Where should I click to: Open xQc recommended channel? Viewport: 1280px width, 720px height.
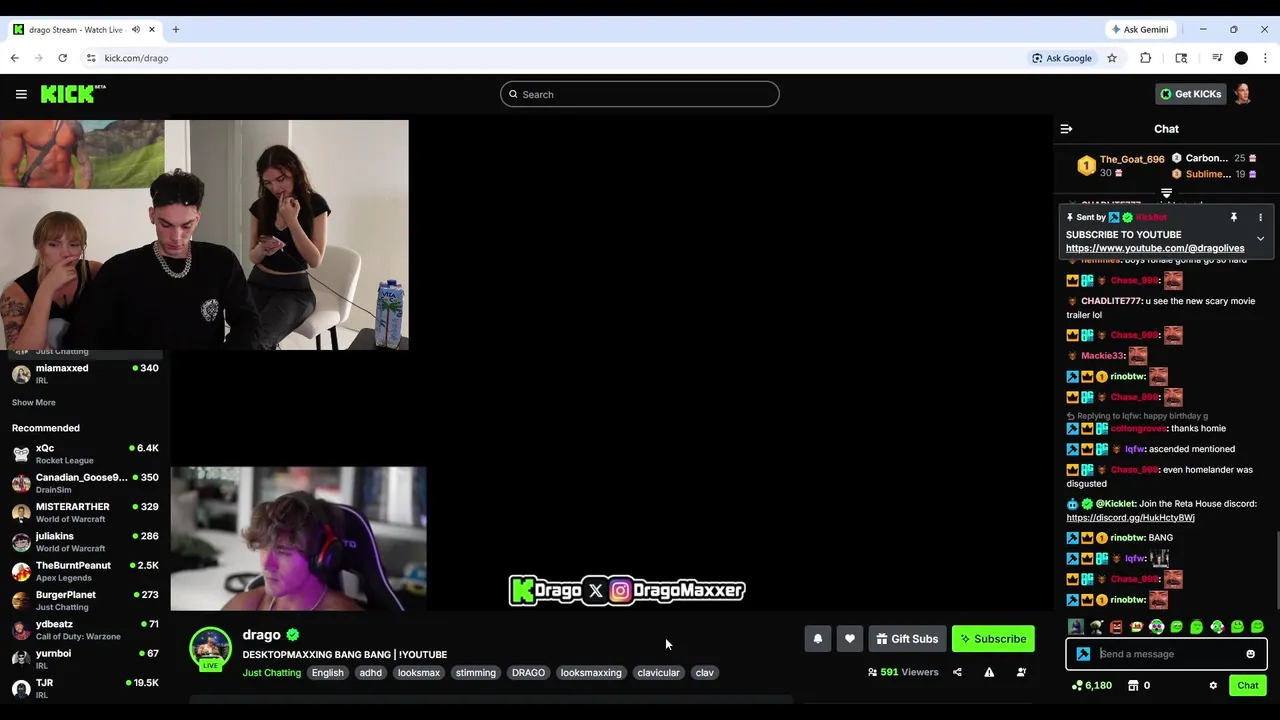tap(85, 454)
